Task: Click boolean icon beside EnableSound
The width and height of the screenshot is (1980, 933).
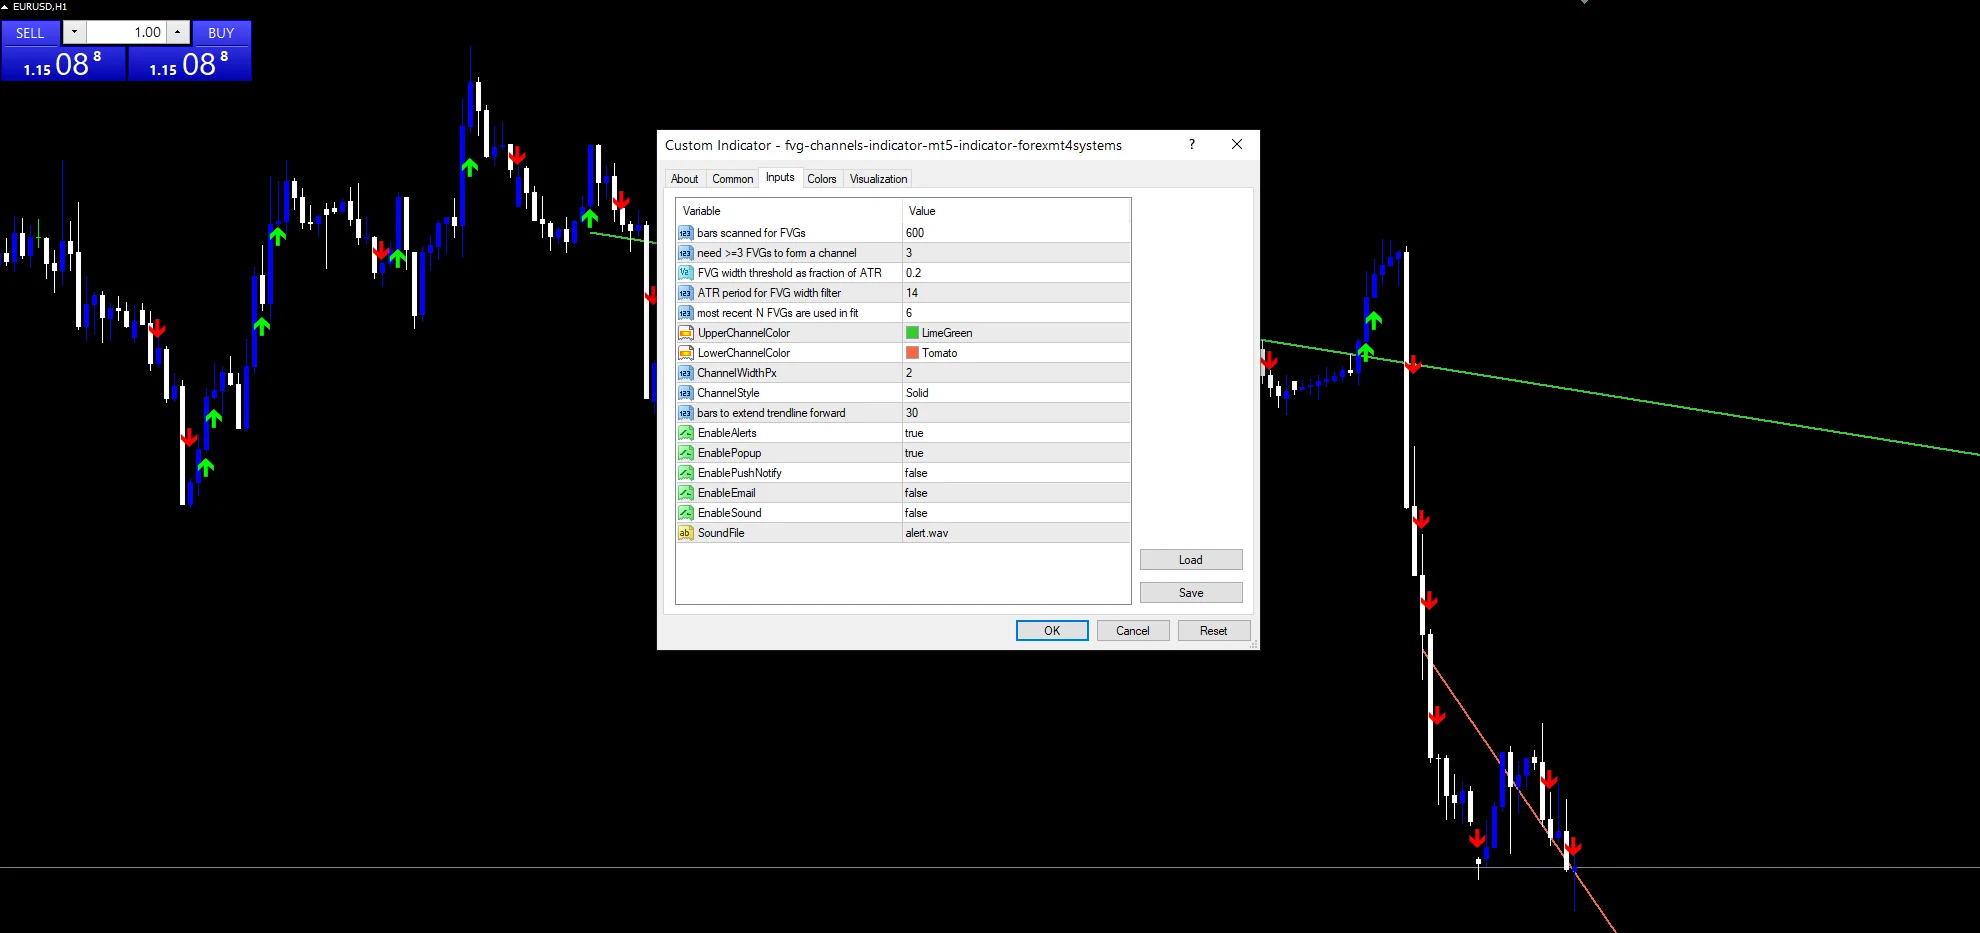Action: tap(685, 513)
